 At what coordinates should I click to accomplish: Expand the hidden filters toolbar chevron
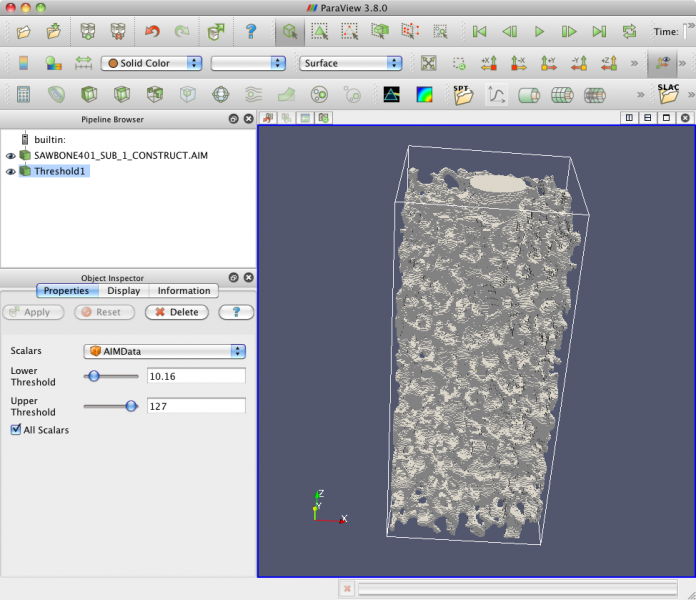click(x=641, y=95)
